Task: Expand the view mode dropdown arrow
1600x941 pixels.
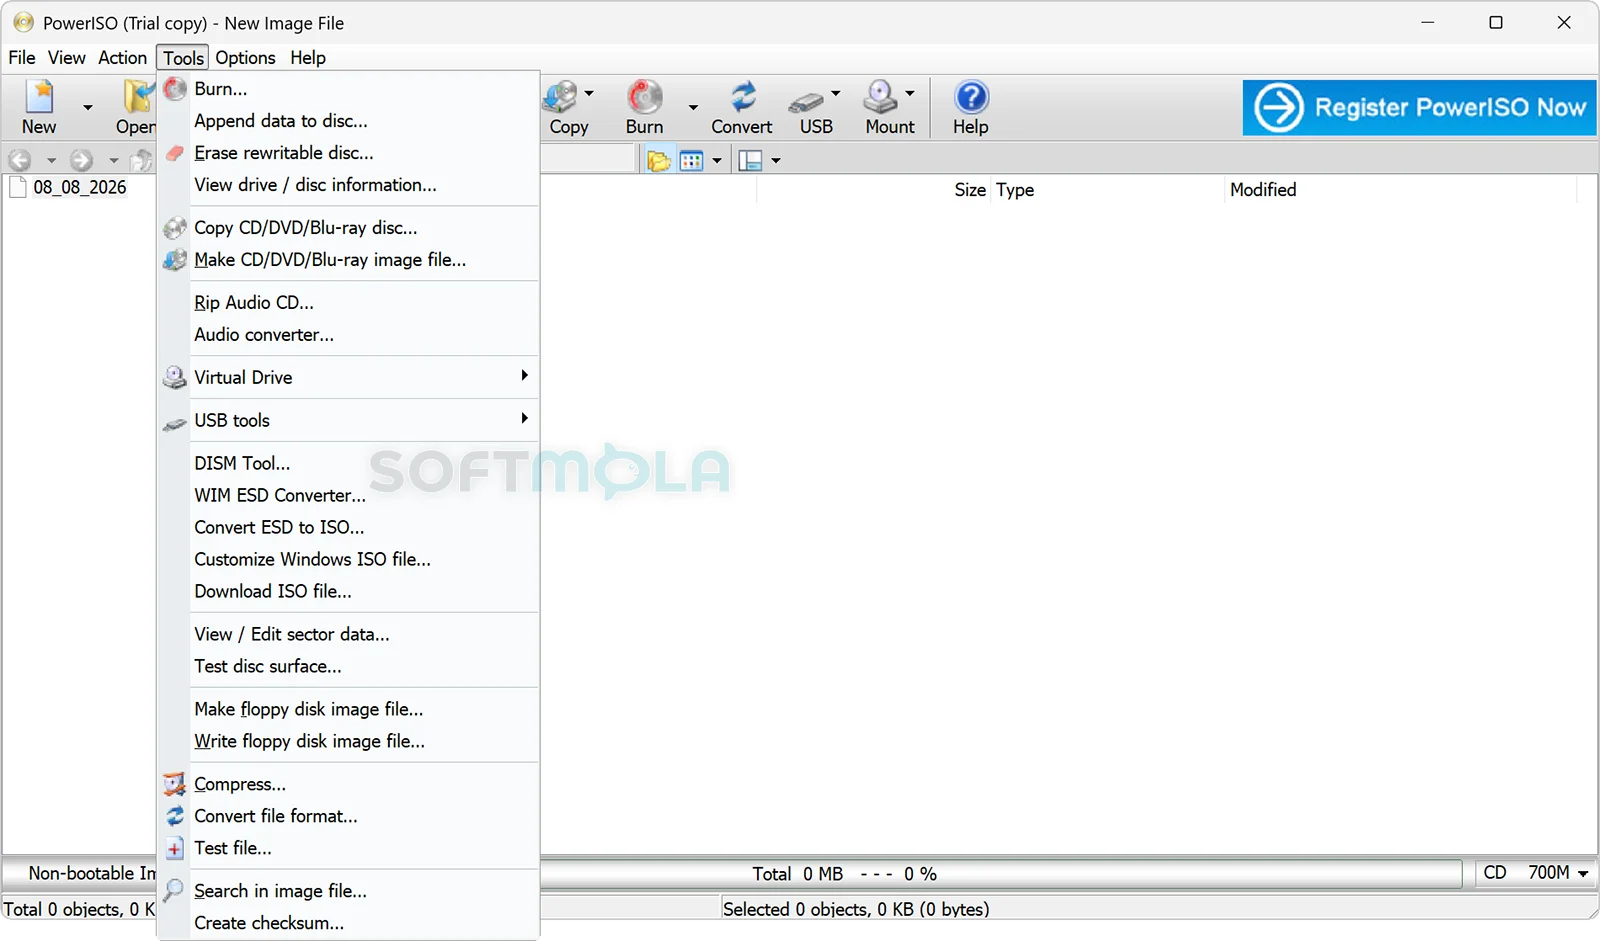Action: (717, 160)
